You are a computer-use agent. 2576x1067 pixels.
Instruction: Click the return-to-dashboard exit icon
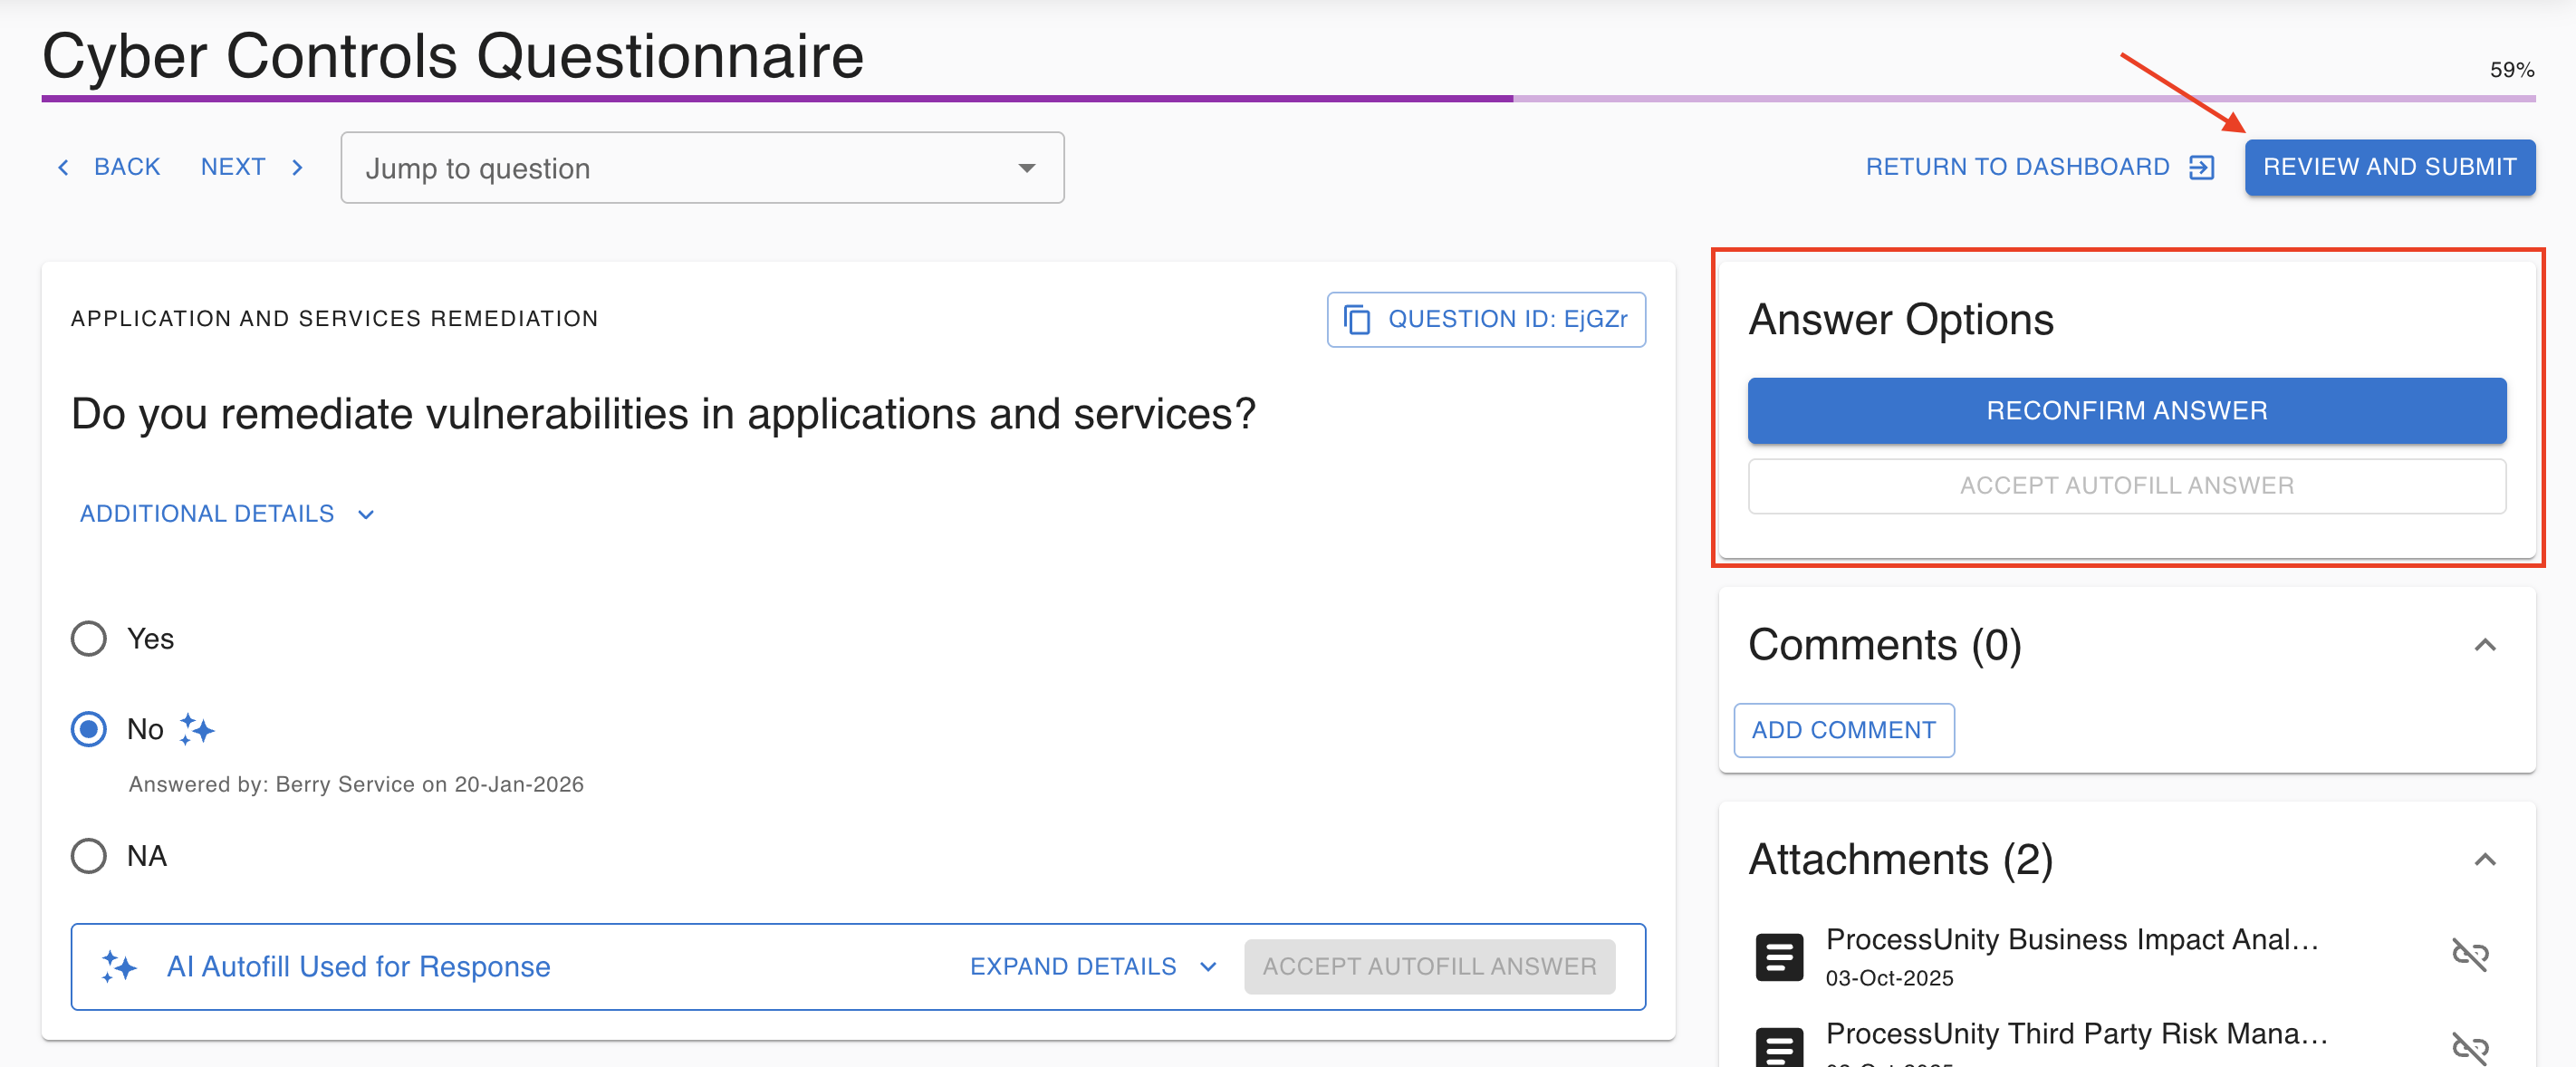coord(2201,167)
